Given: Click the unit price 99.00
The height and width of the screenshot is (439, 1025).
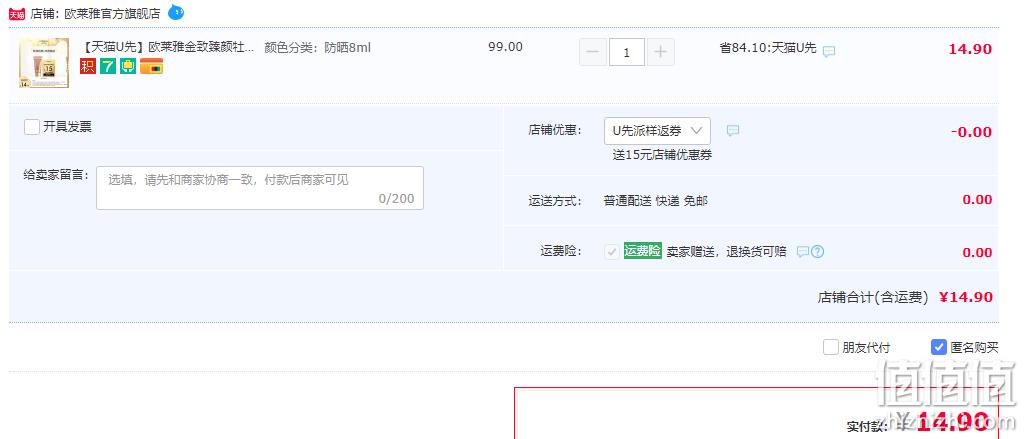Looking at the screenshot, I should click(505, 47).
